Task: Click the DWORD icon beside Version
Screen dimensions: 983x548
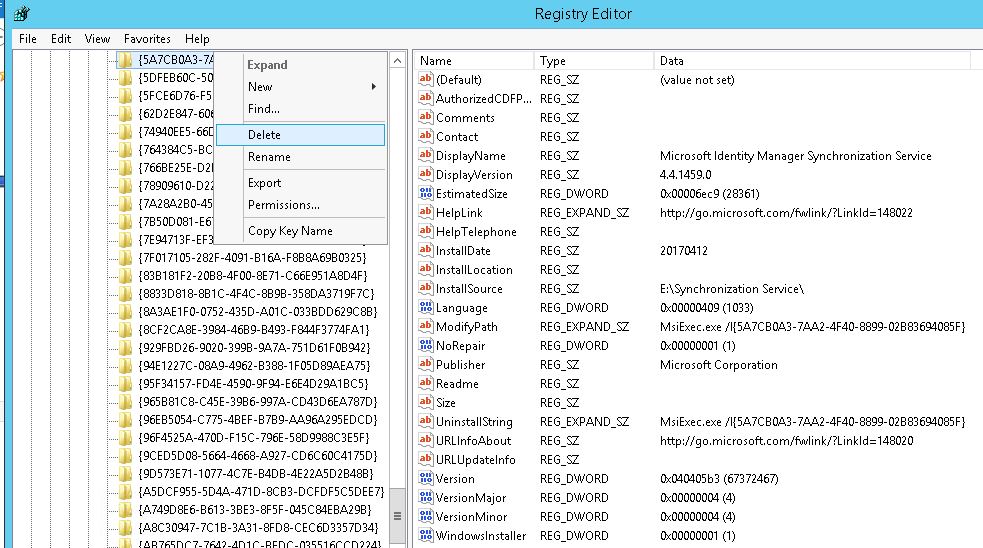Action: coord(426,478)
